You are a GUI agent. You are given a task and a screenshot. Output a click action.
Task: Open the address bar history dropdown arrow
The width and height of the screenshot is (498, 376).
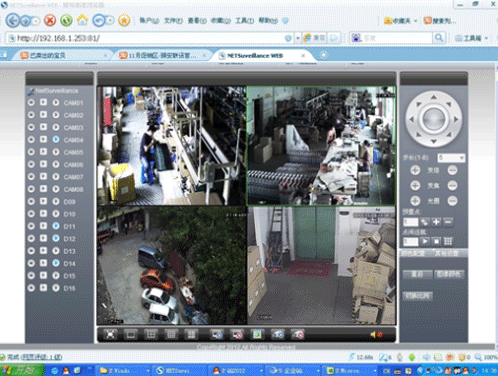(298, 38)
